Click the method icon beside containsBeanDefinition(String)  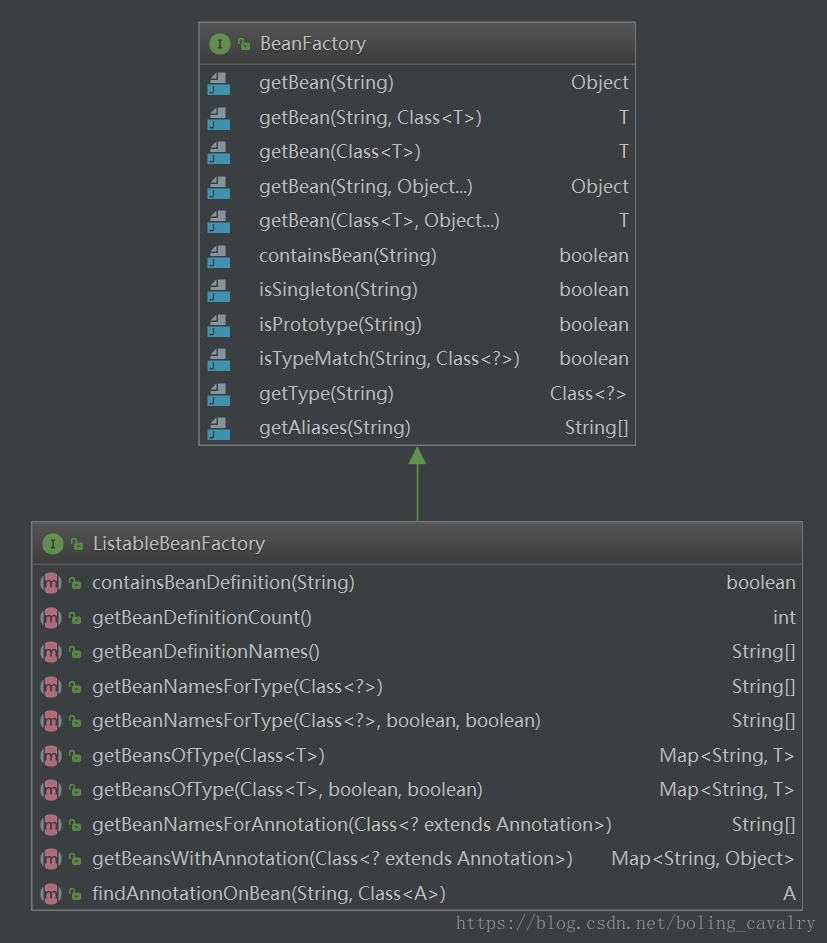click(x=51, y=583)
